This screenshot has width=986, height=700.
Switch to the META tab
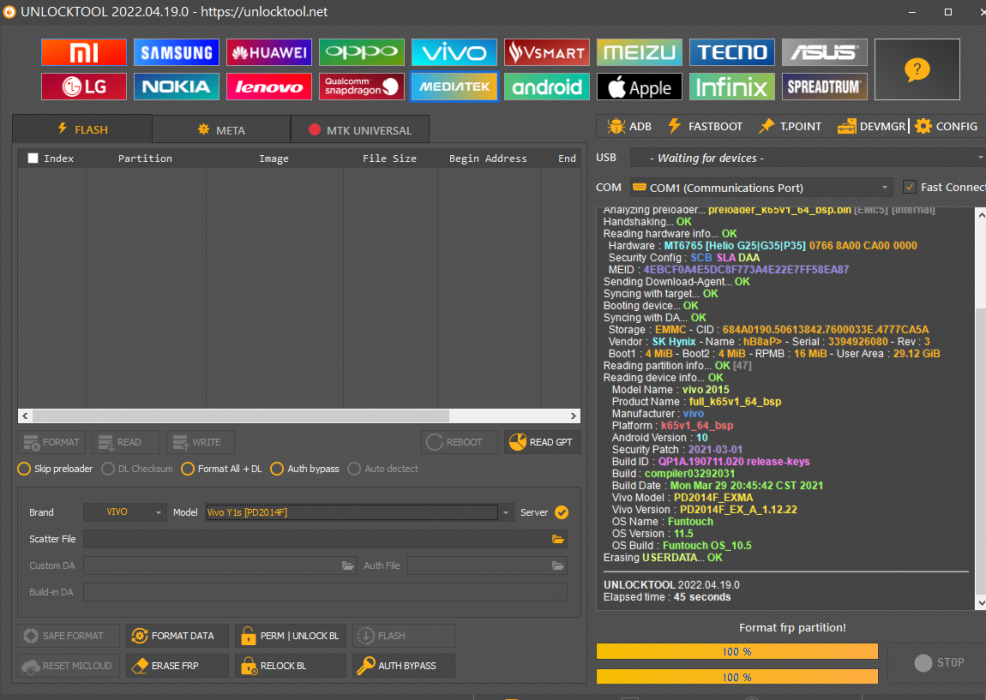[x=221, y=130]
